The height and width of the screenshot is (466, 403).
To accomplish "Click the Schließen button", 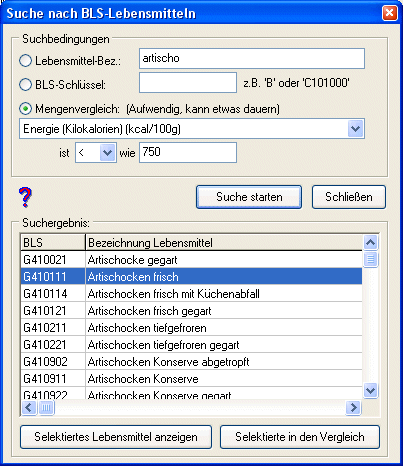I will [349, 197].
